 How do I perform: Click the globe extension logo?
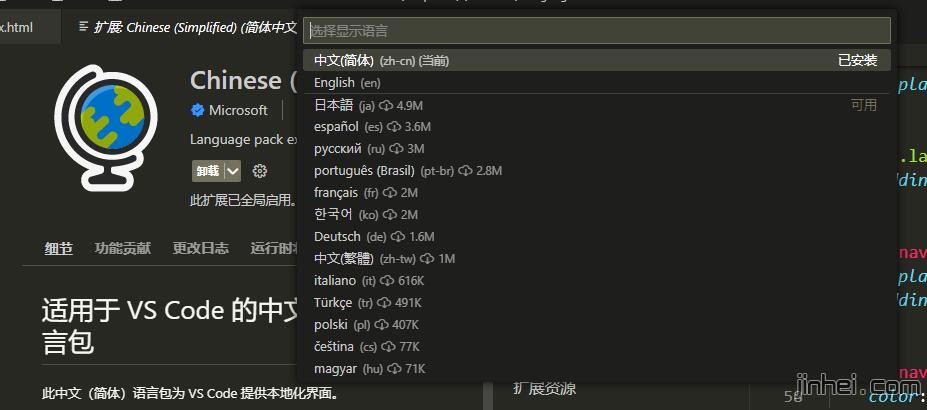106,128
